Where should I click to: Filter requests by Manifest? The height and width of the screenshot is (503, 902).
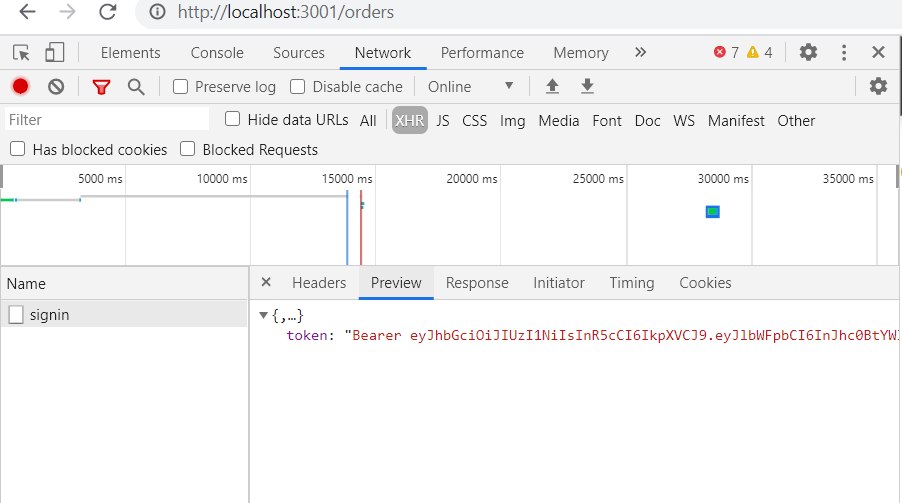click(736, 120)
